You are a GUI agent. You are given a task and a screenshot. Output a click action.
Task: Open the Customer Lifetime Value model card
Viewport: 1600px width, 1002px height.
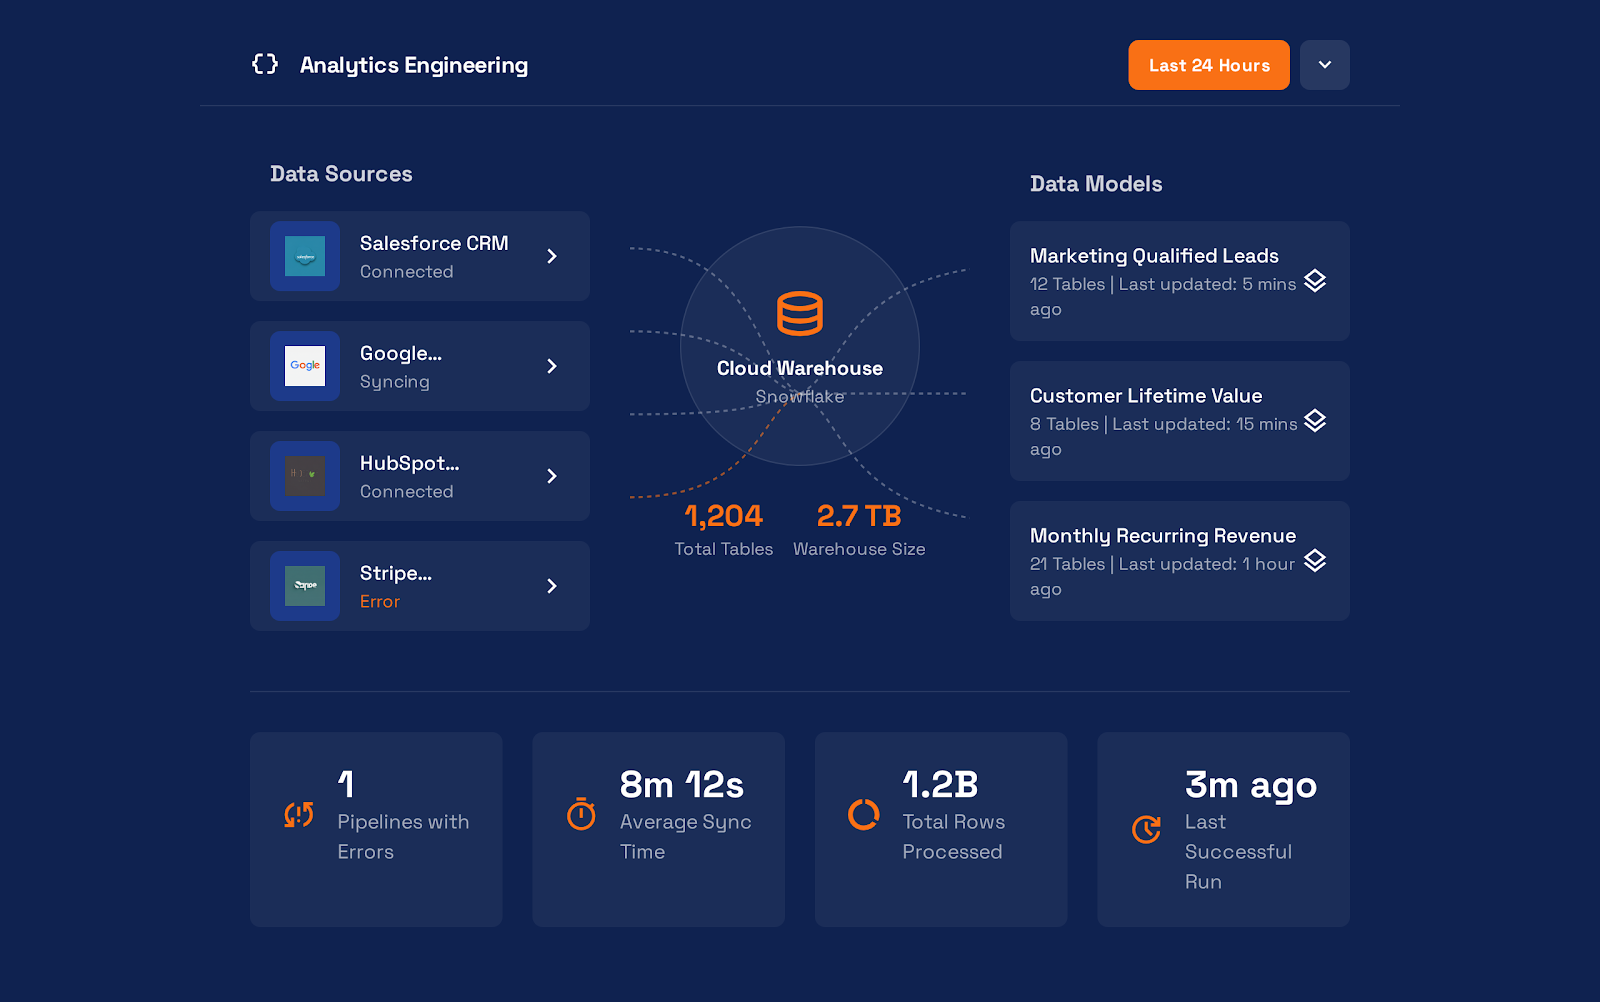(x=1179, y=421)
